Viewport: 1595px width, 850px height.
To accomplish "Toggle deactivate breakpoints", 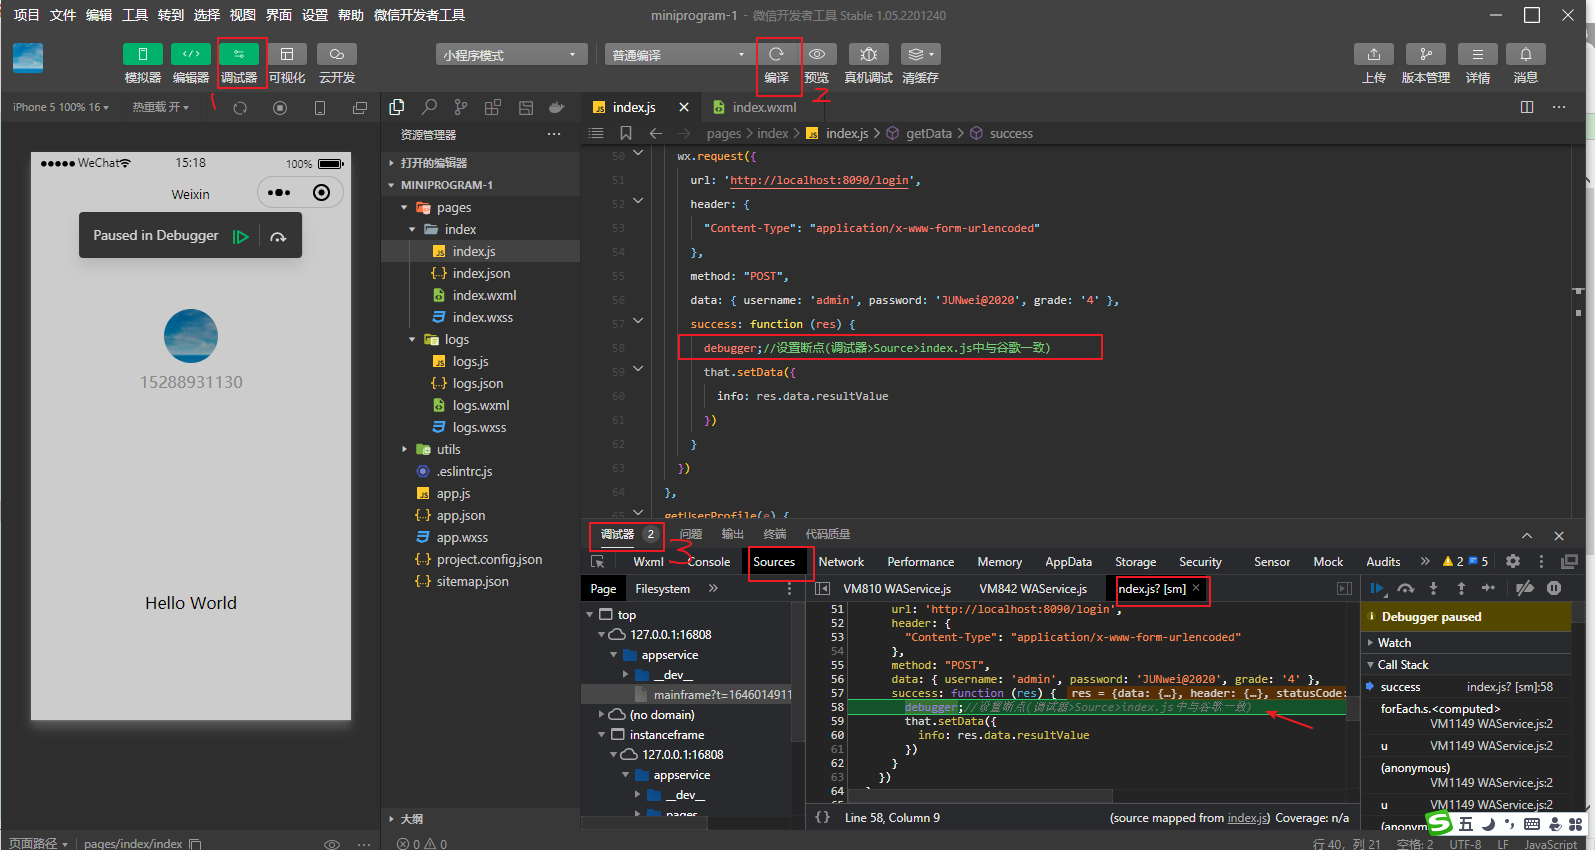I will tap(1525, 589).
